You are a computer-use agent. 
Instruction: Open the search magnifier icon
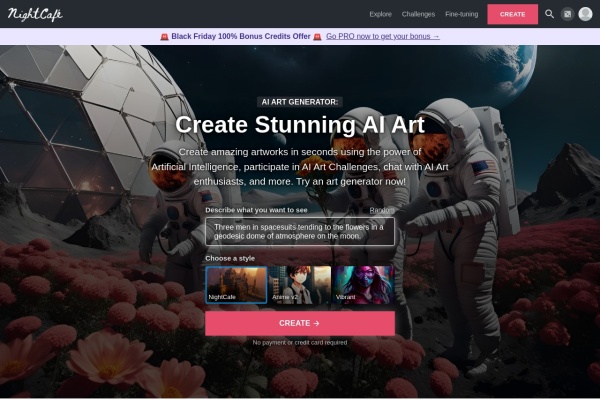click(x=549, y=14)
